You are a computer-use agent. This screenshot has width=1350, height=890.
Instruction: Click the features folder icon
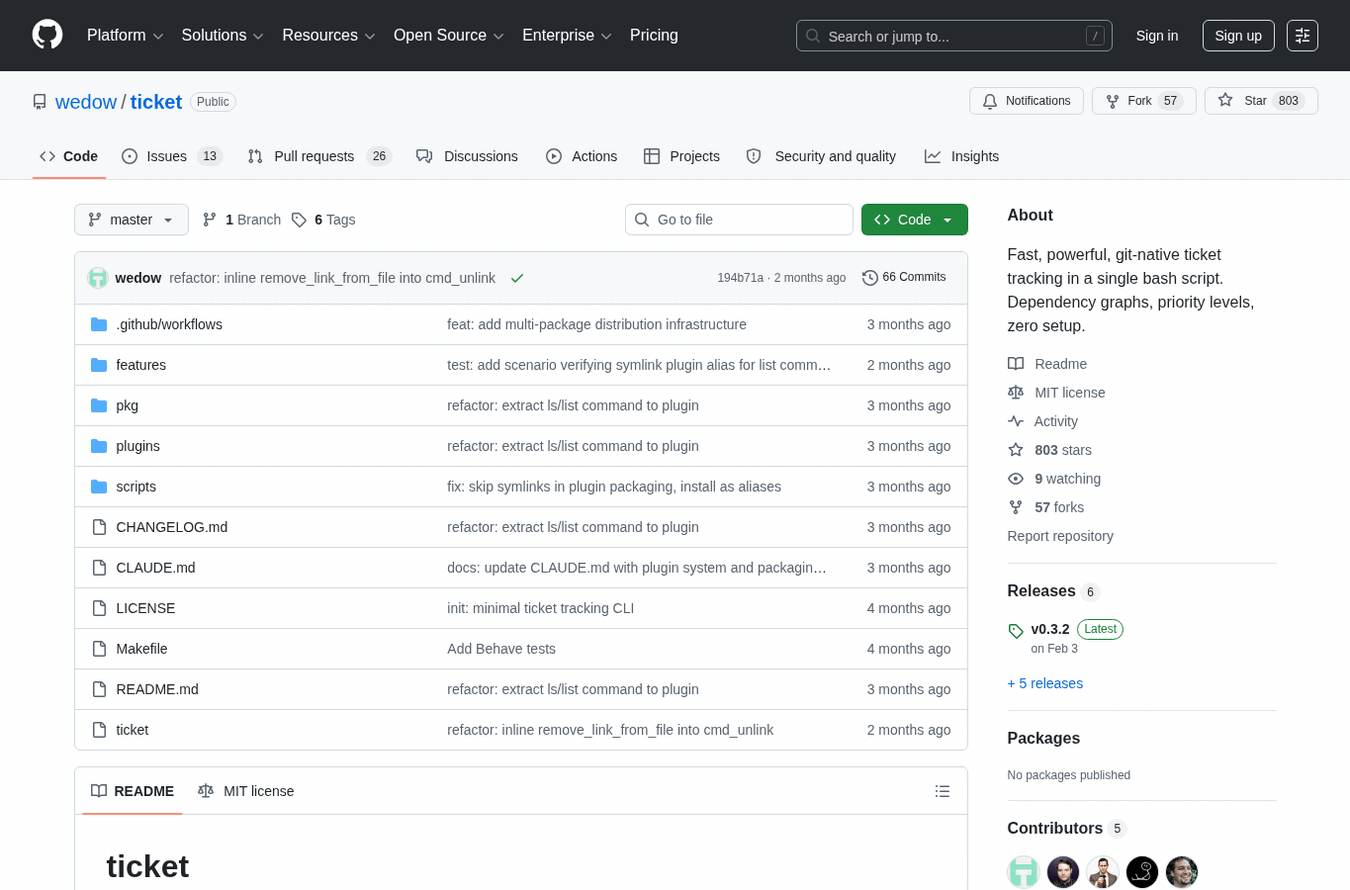pyautogui.click(x=99, y=365)
